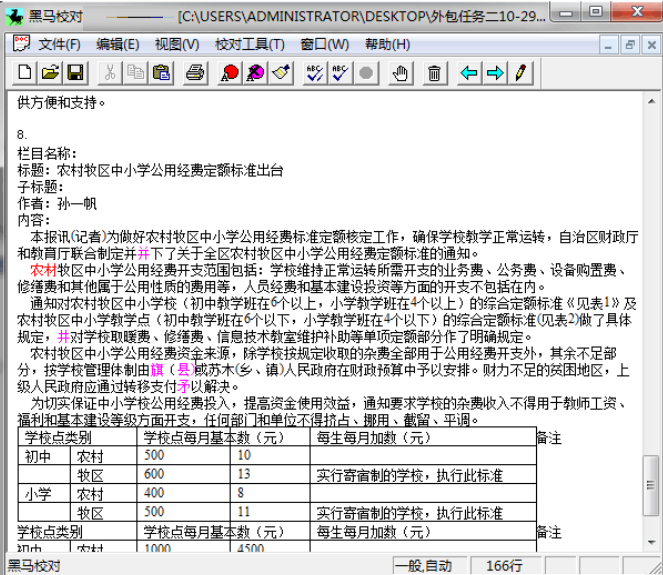Click the DOC document icon beside 文件 menu
This screenshot has width=663, height=575.
pos(21,43)
